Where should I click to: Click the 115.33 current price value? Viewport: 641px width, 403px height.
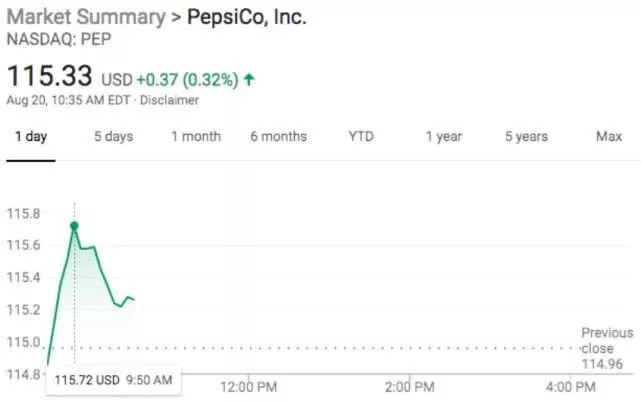(50, 75)
